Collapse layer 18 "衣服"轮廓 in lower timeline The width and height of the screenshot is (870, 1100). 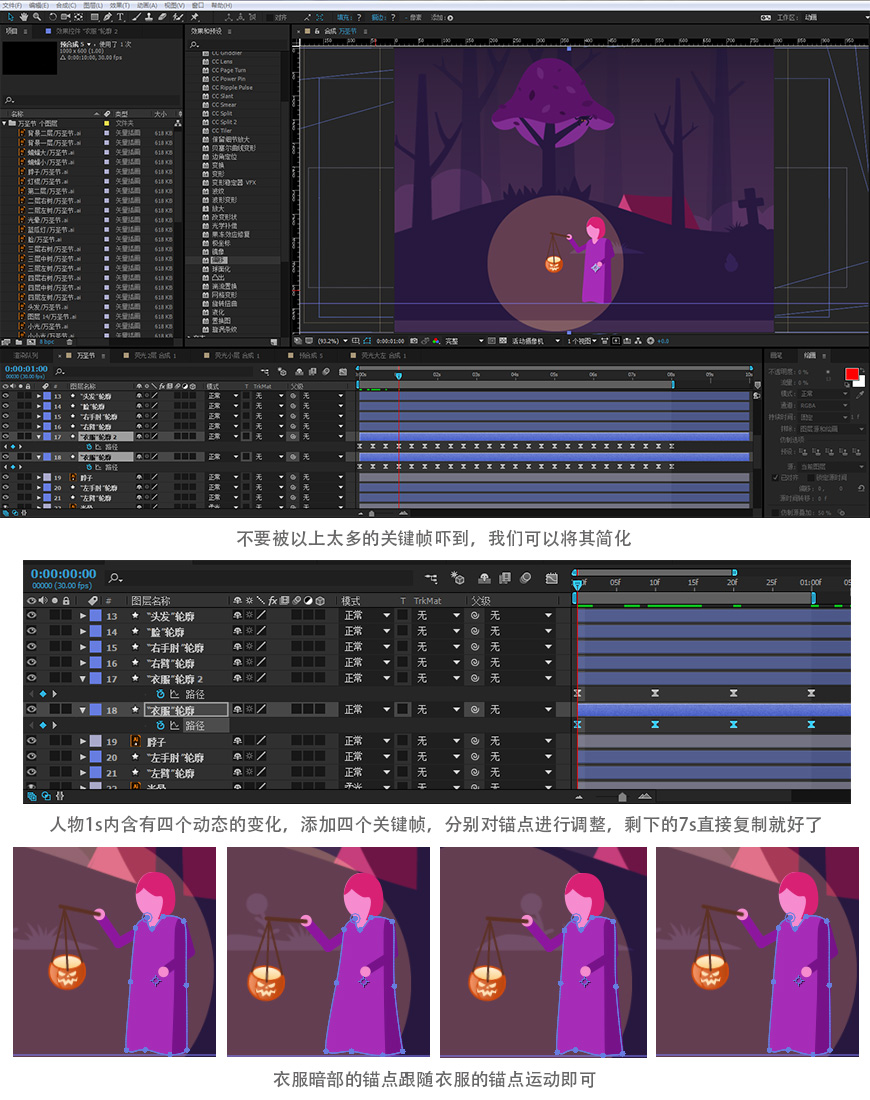[83, 710]
